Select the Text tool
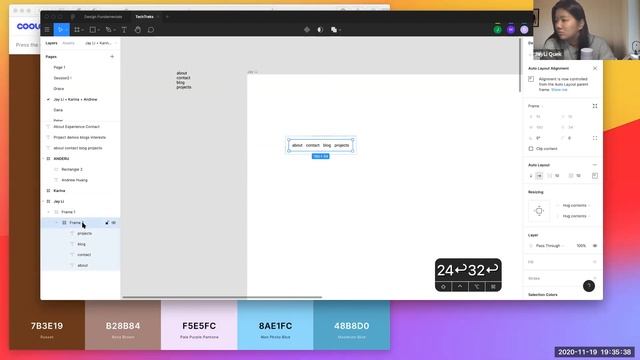 tap(124, 29)
